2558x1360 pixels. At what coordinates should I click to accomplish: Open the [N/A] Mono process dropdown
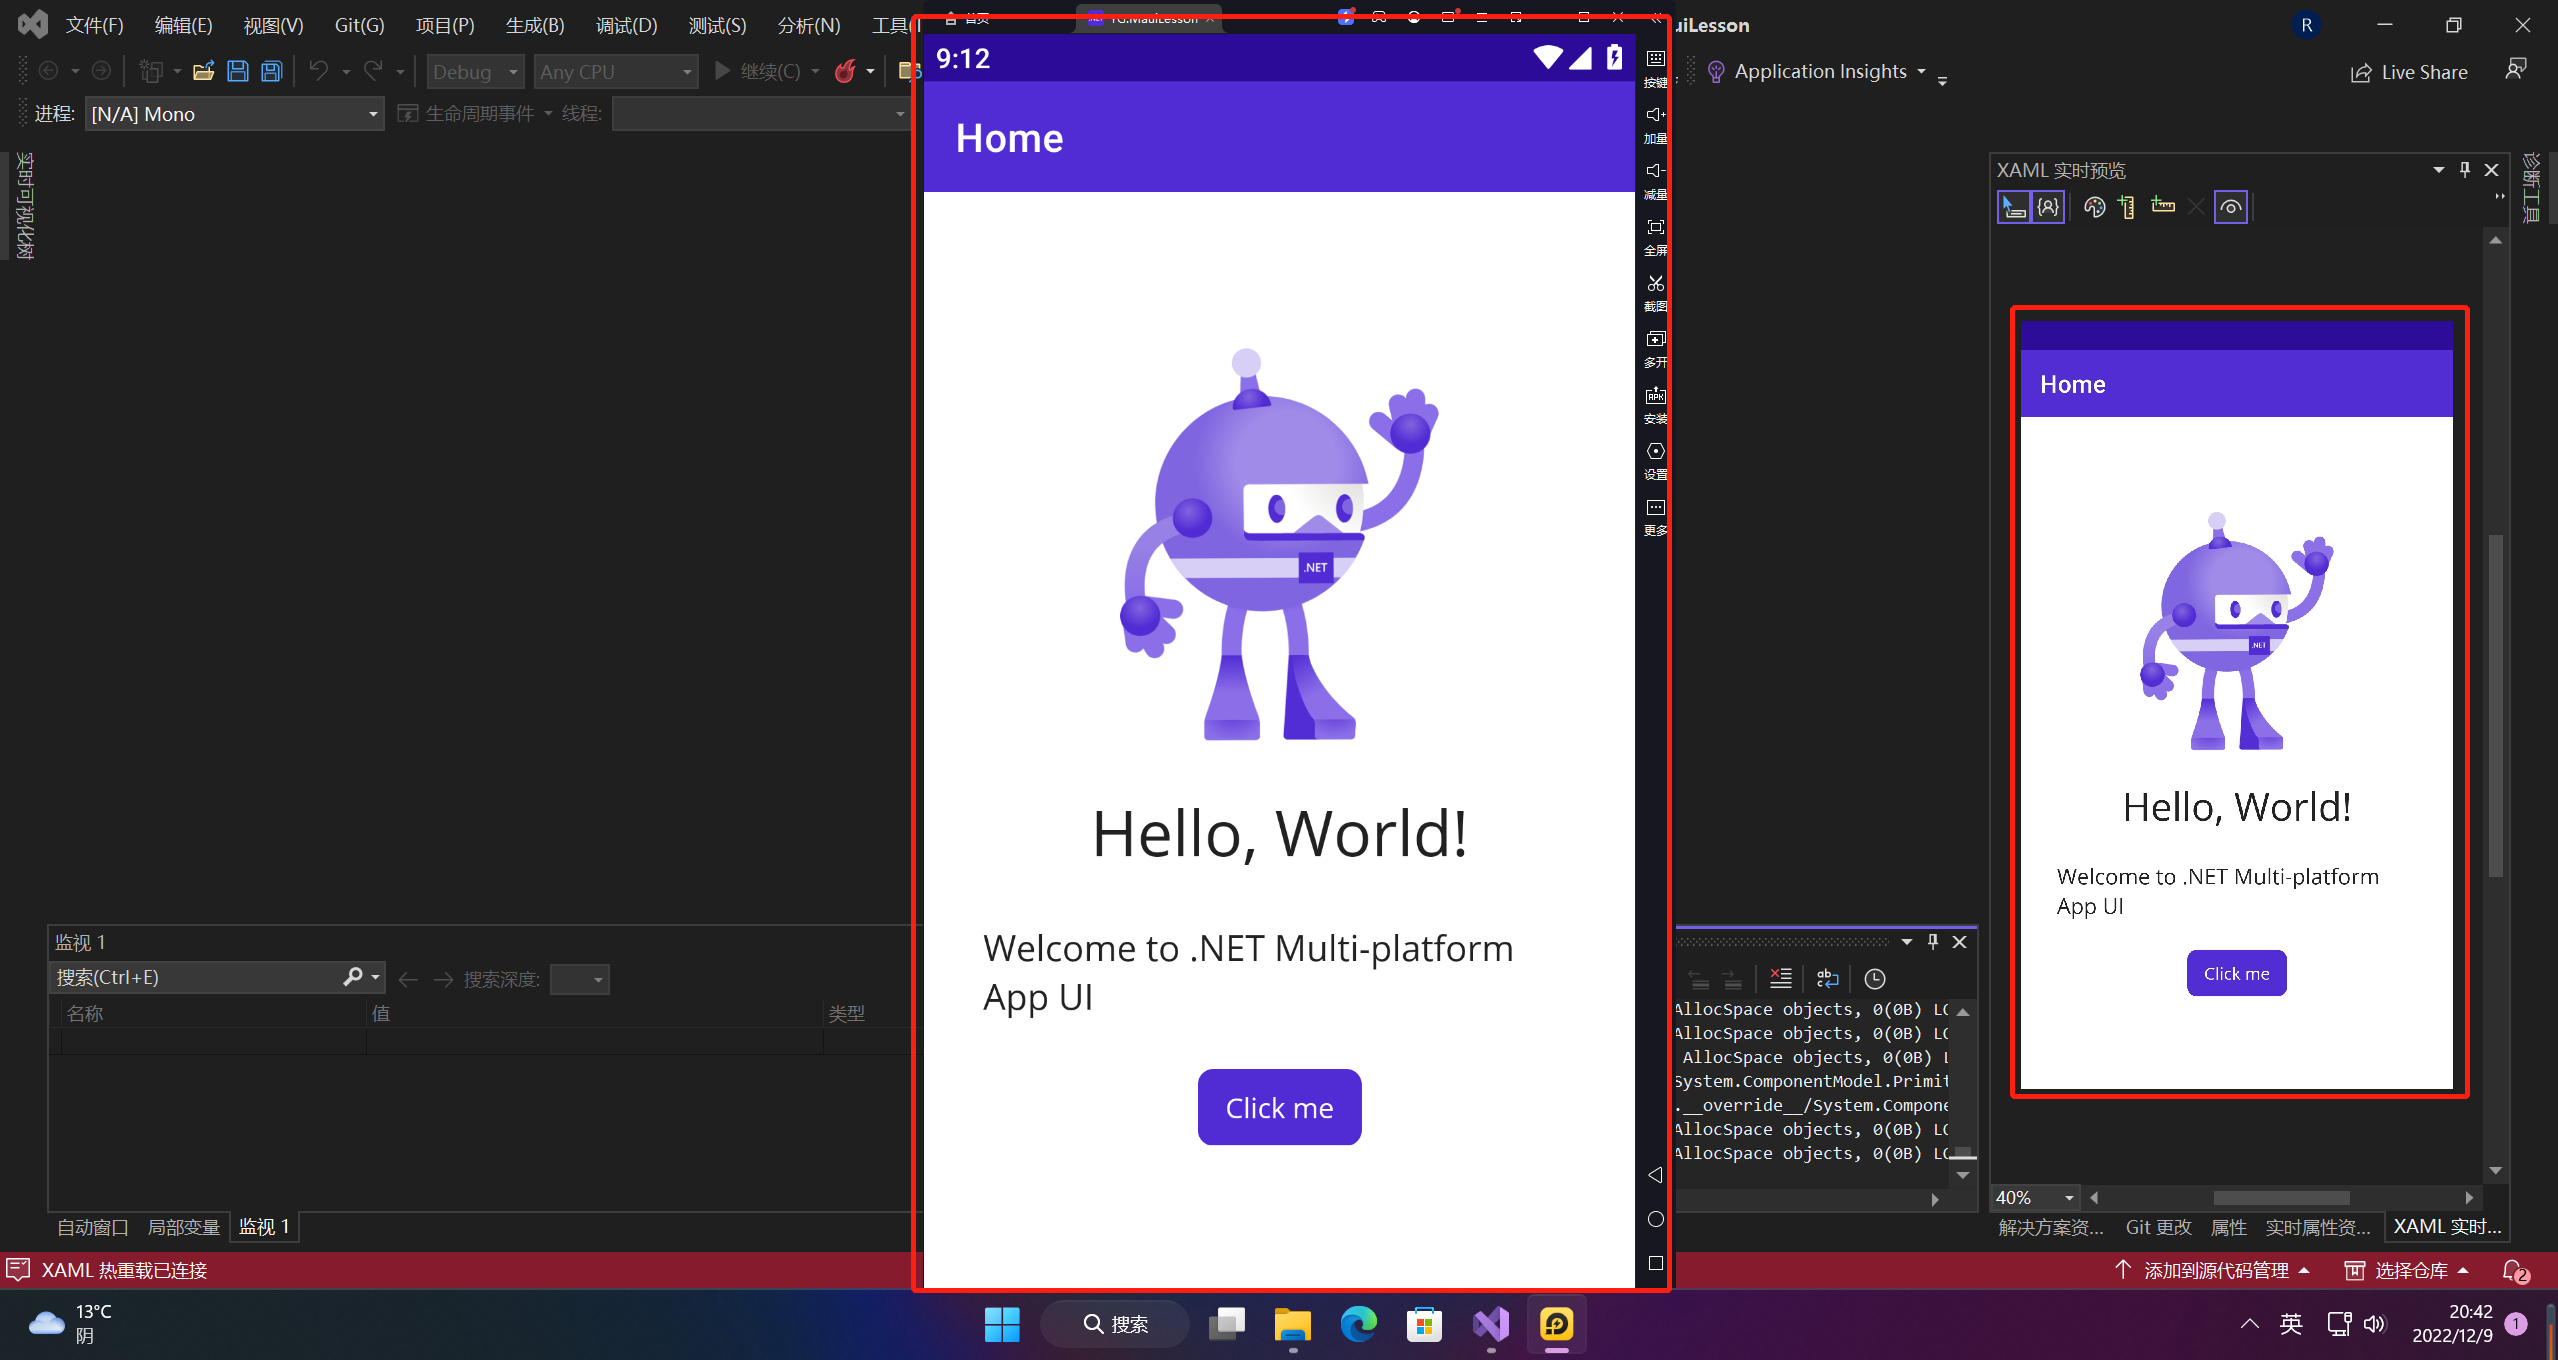[234, 114]
